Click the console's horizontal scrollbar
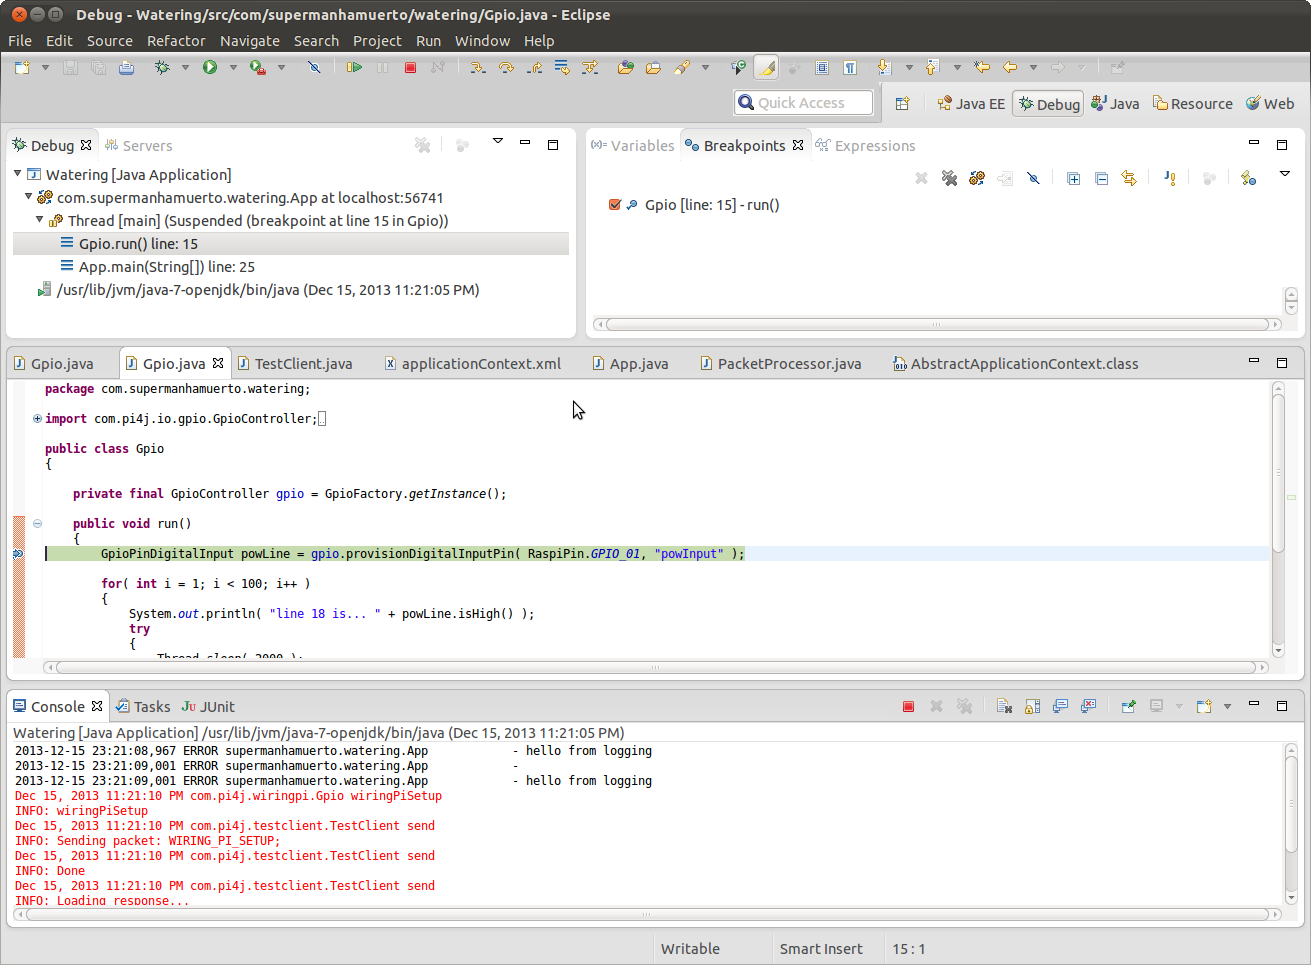Image resolution: width=1311 pixels, height=965 pixels. click(646, 914)
